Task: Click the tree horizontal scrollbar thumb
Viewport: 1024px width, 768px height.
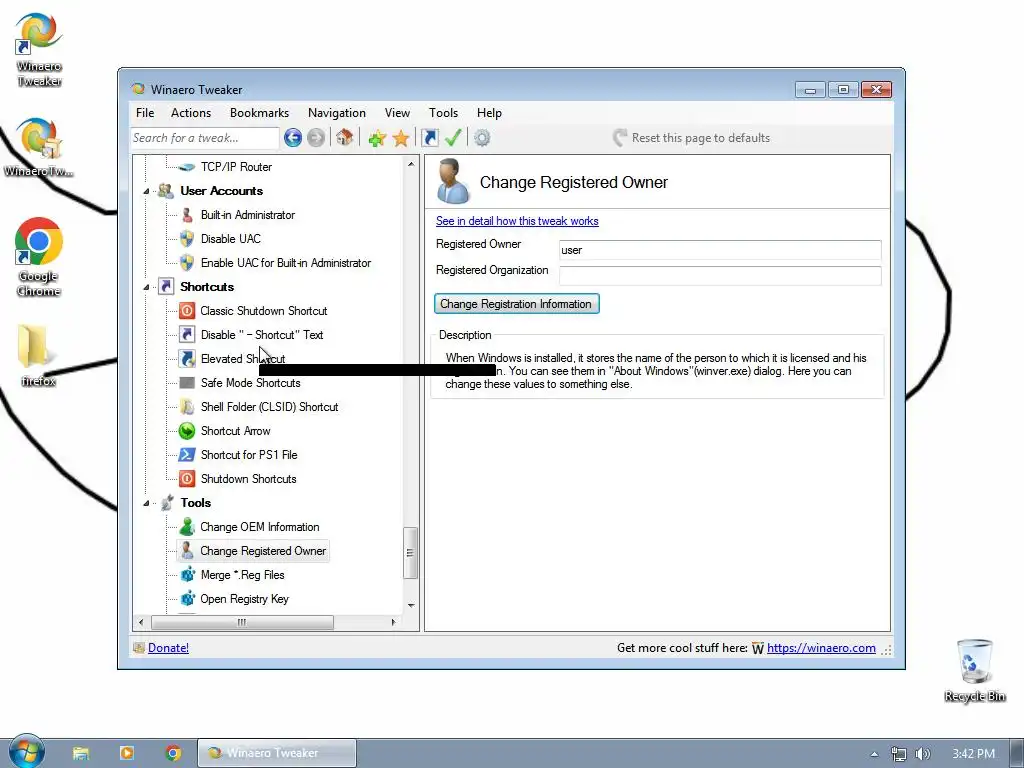Action: coord(242,622)
